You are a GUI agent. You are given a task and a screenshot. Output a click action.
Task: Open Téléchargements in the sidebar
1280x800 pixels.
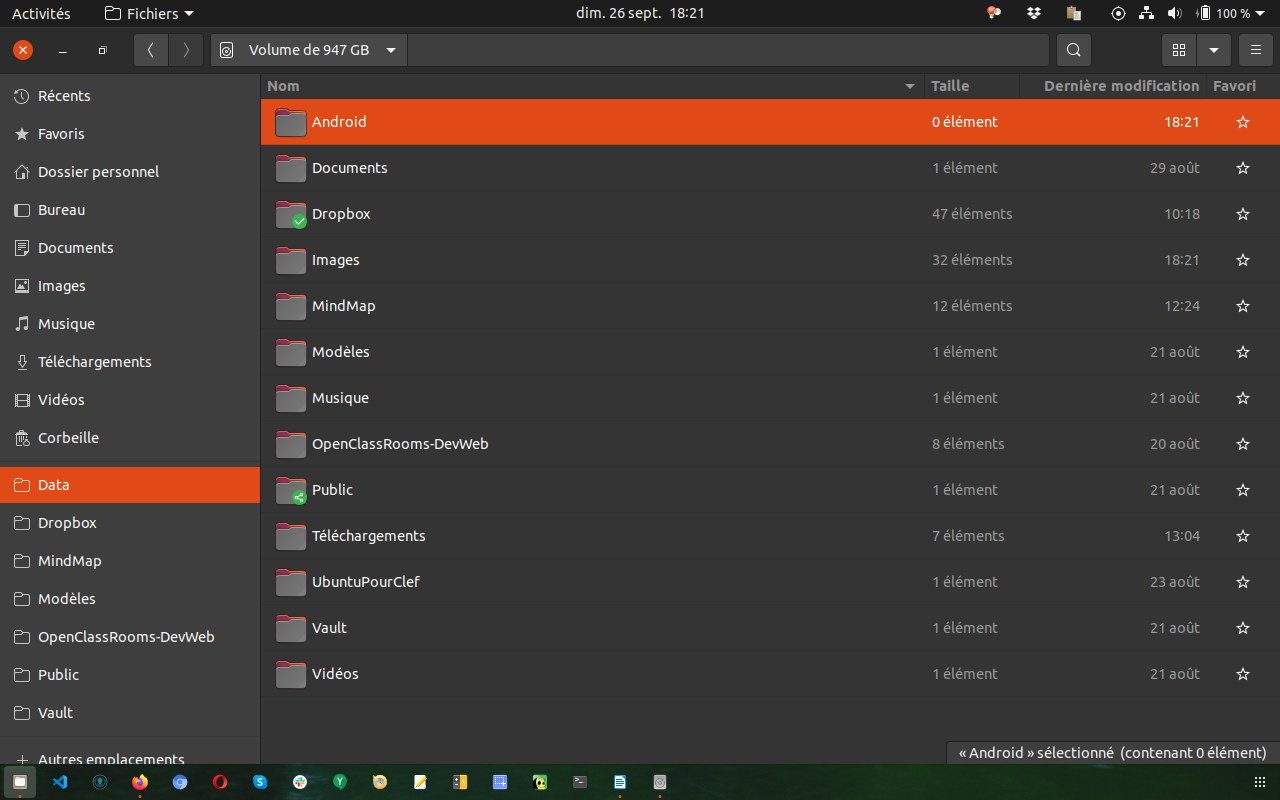130,362
